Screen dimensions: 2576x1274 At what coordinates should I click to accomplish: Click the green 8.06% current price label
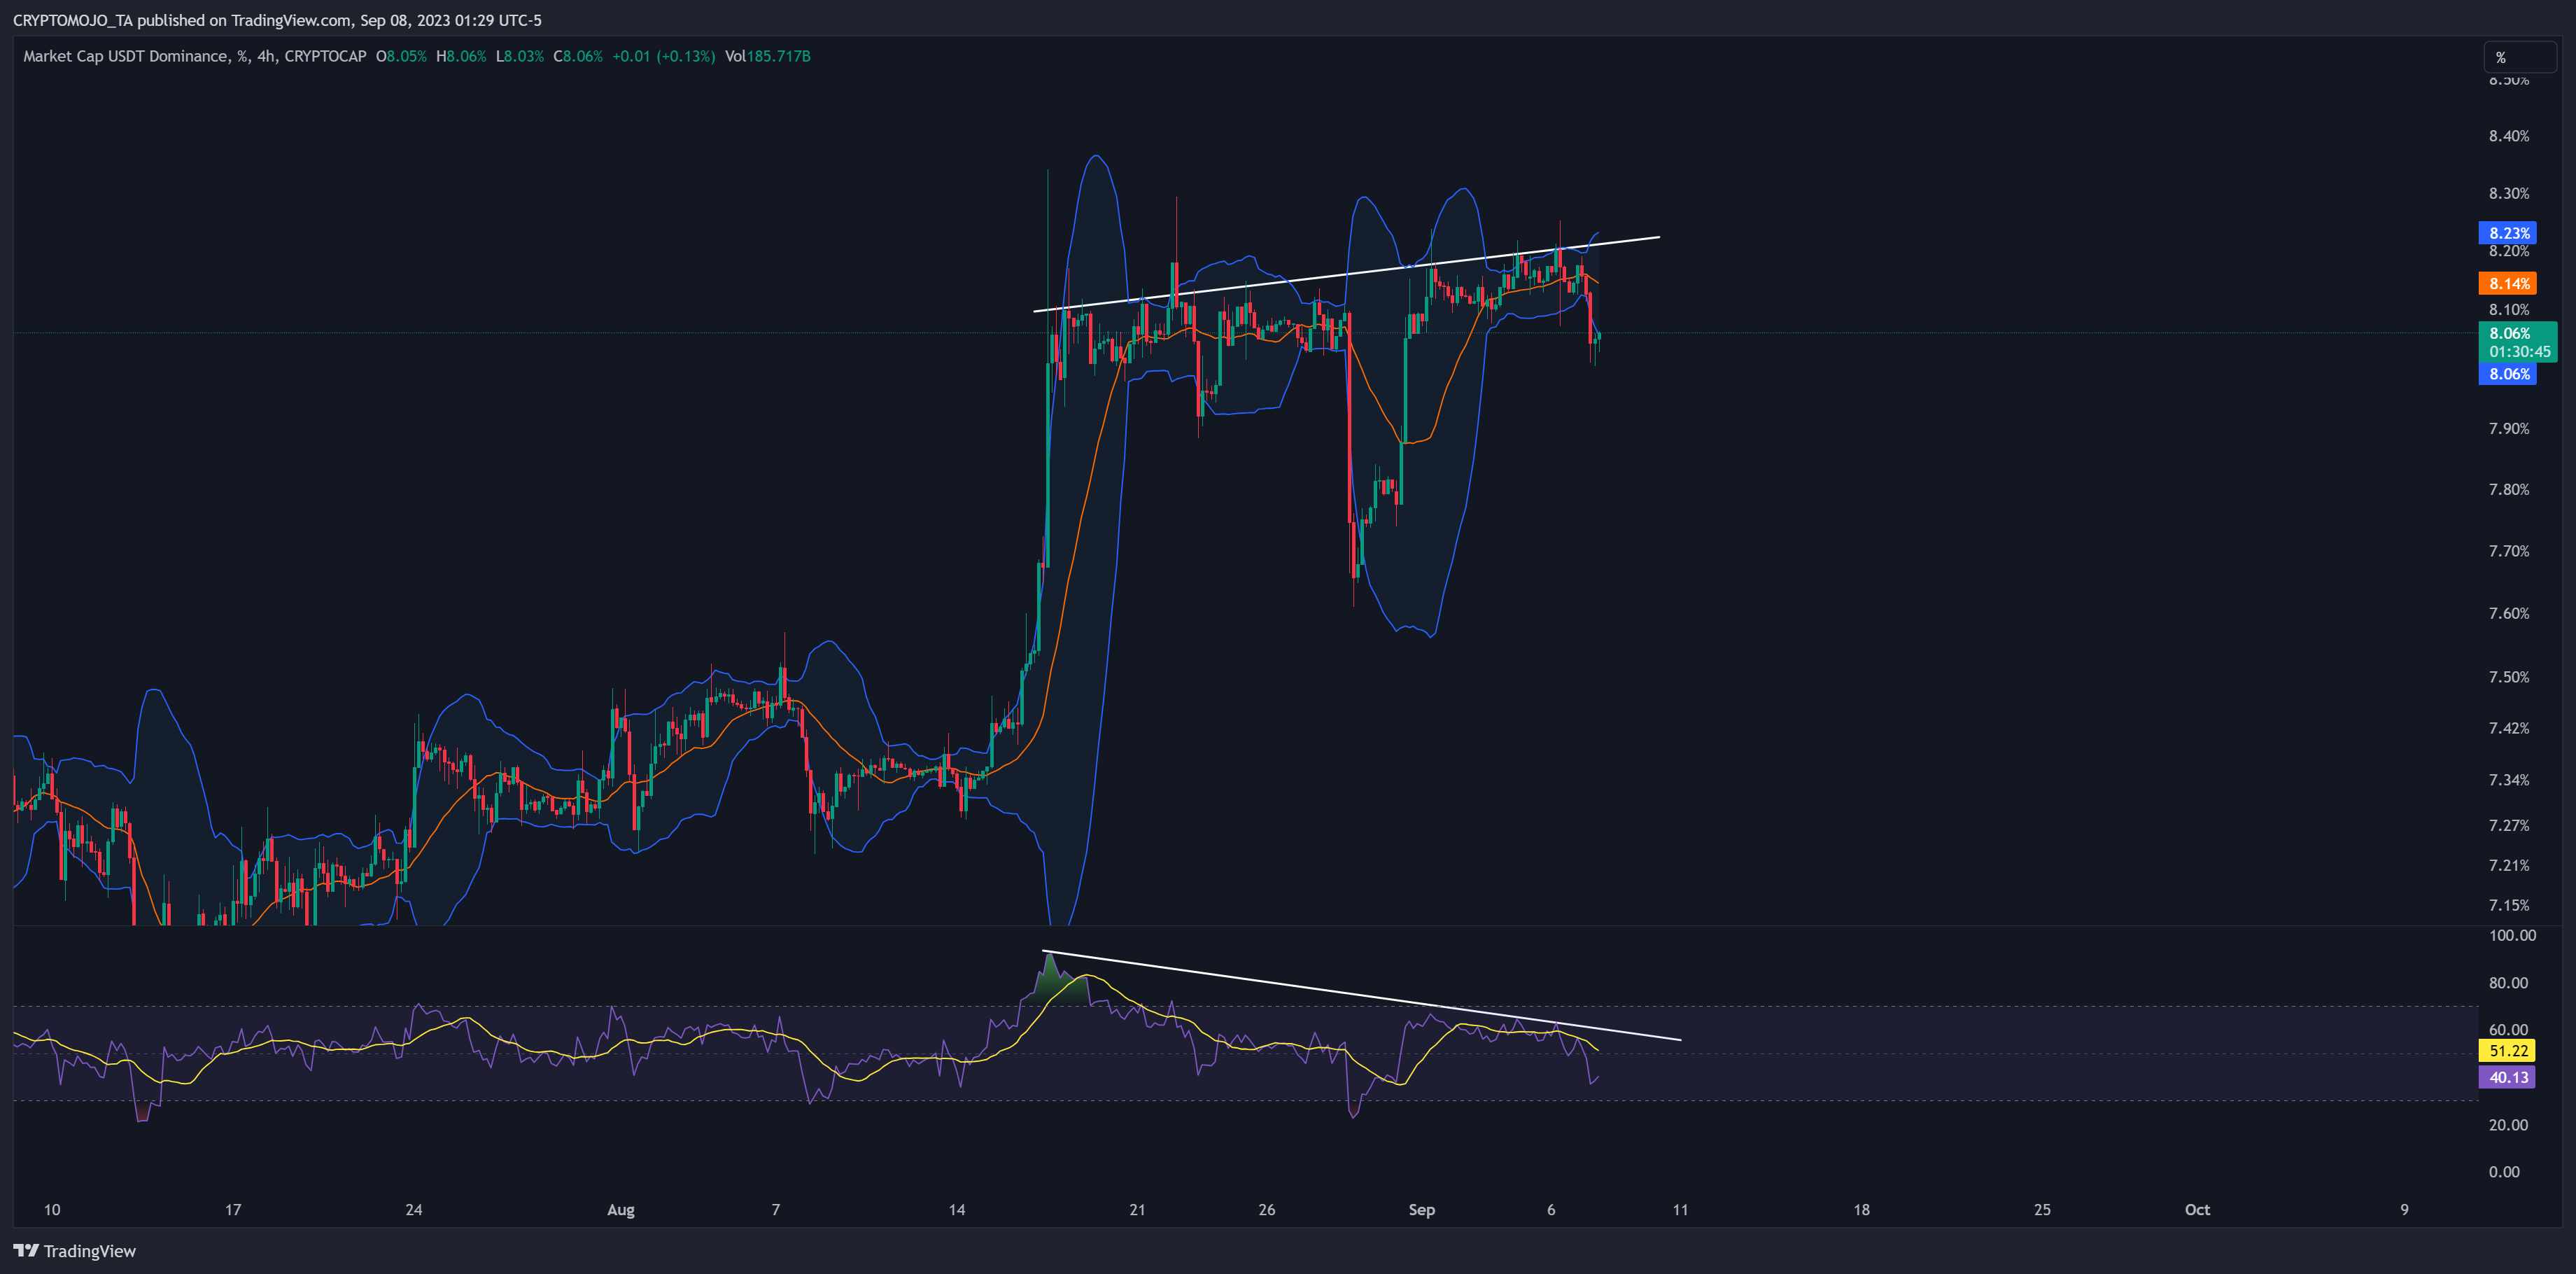2510,333
